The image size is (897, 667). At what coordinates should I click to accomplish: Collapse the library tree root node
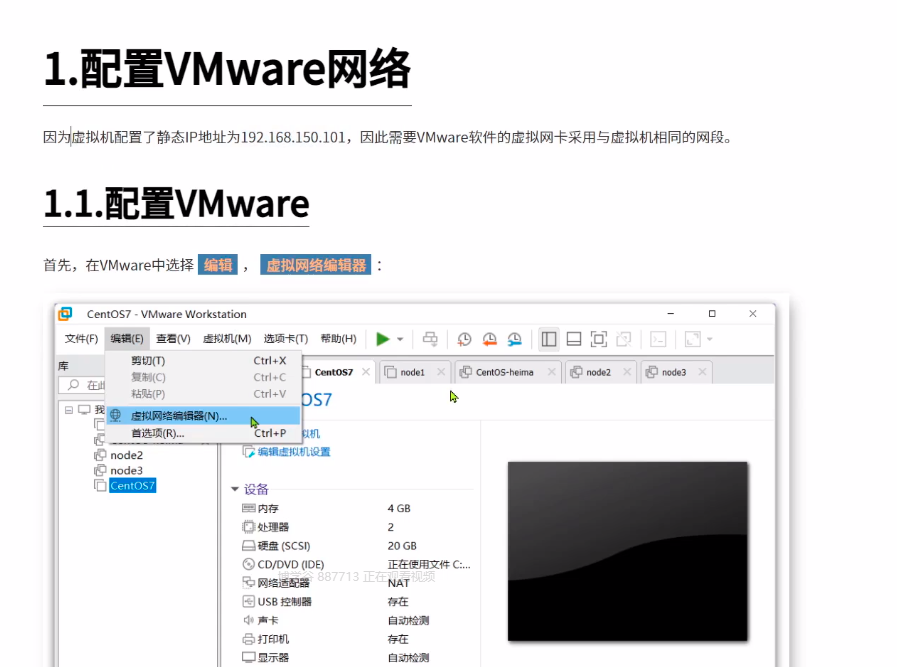click(69, 410)
